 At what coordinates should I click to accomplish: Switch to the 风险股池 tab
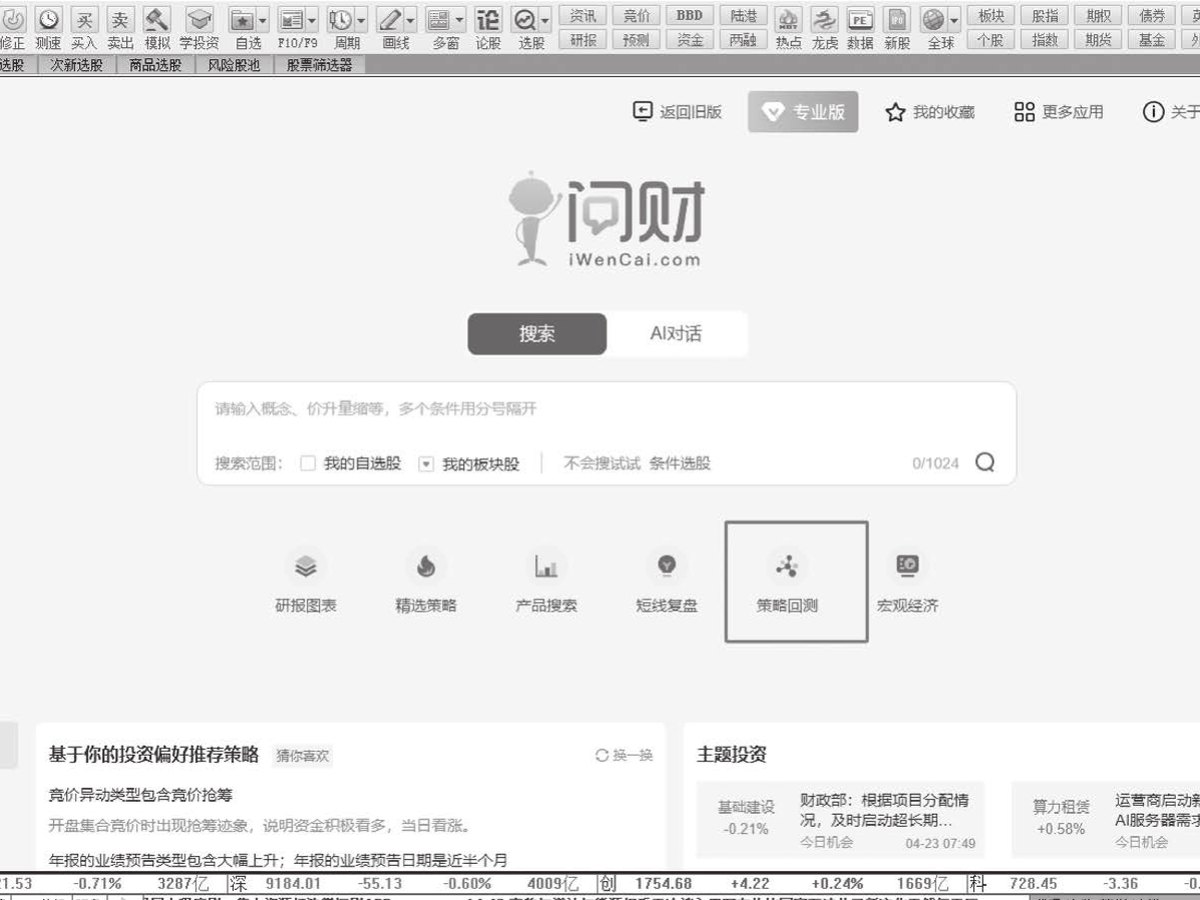(x=234, y=65)
